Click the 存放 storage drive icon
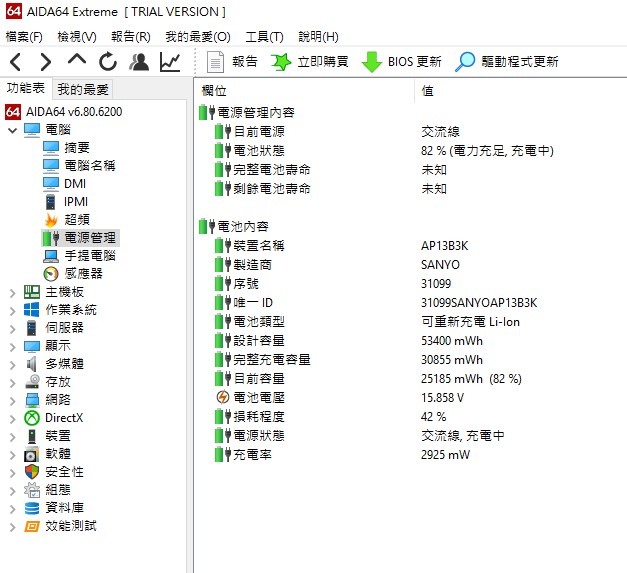 (32, 382)
